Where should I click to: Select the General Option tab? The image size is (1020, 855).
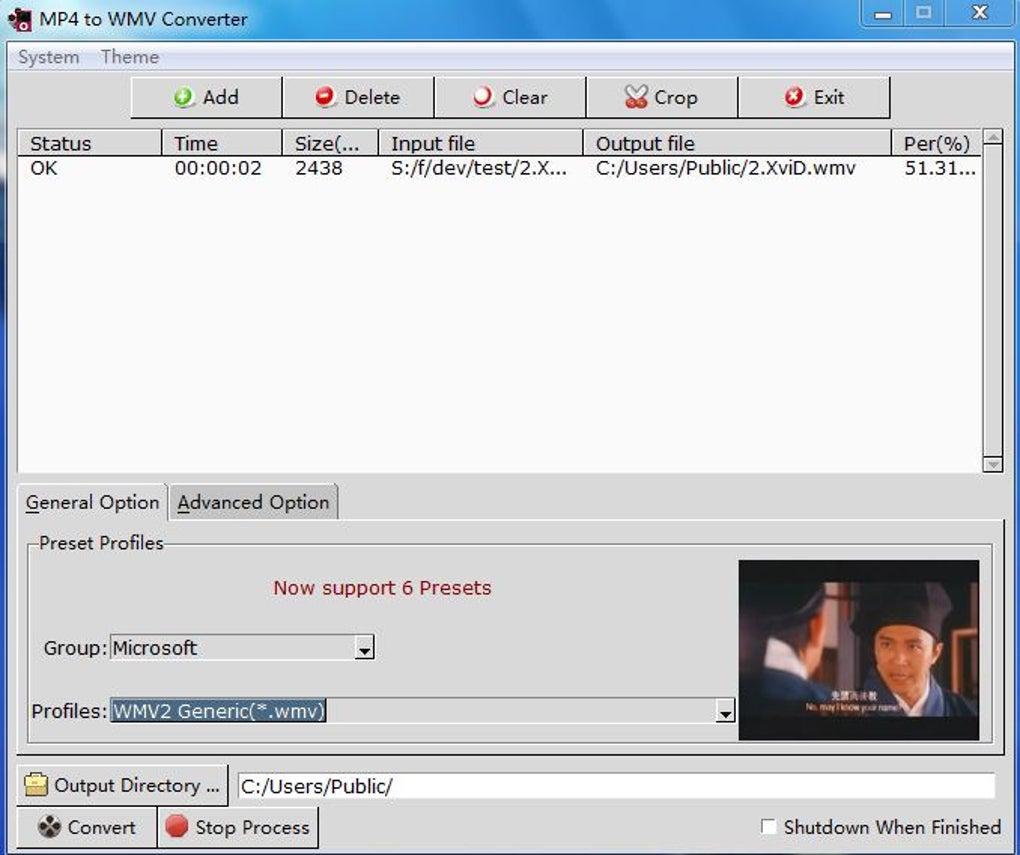[x=92, y=502]
